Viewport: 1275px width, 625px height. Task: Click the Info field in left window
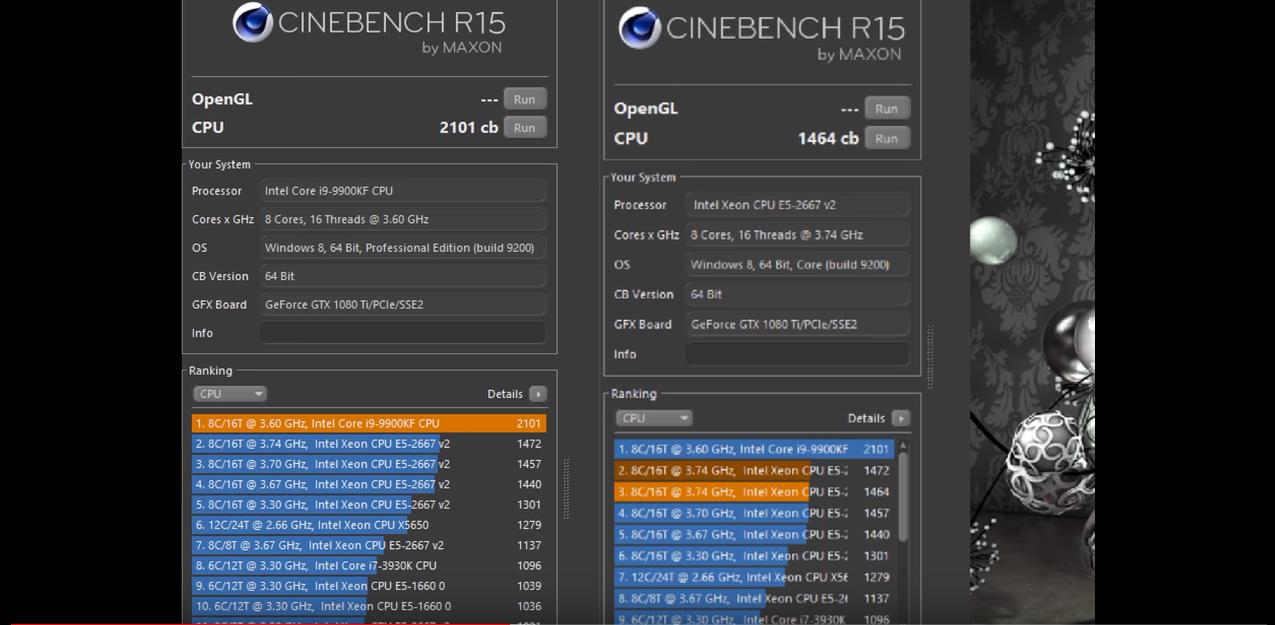click(x=403, y=333)
